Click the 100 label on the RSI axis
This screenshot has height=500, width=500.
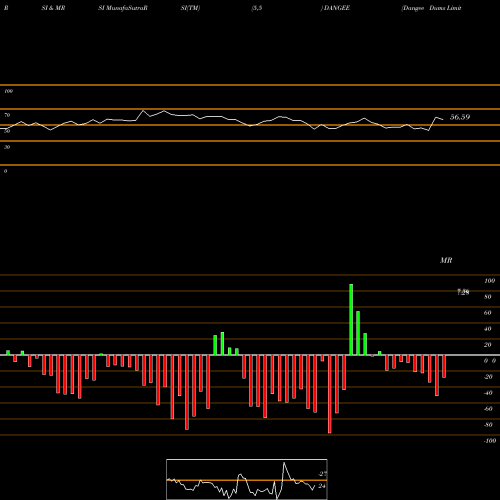8,91
